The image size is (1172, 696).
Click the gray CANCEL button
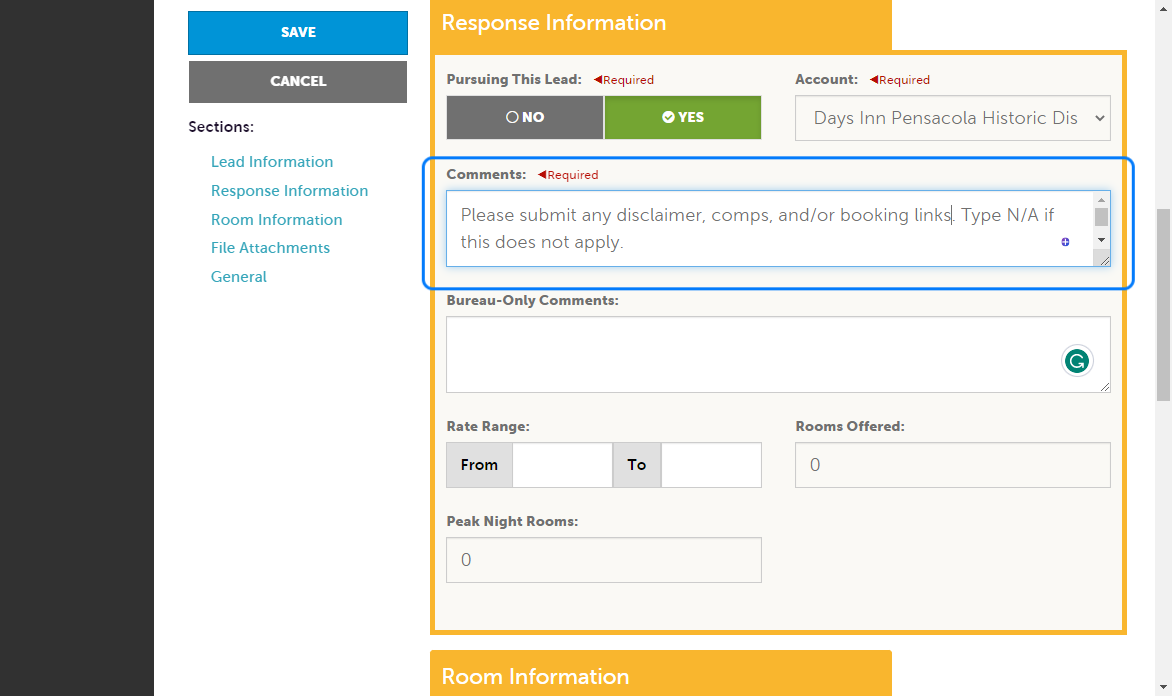point(298,81)
